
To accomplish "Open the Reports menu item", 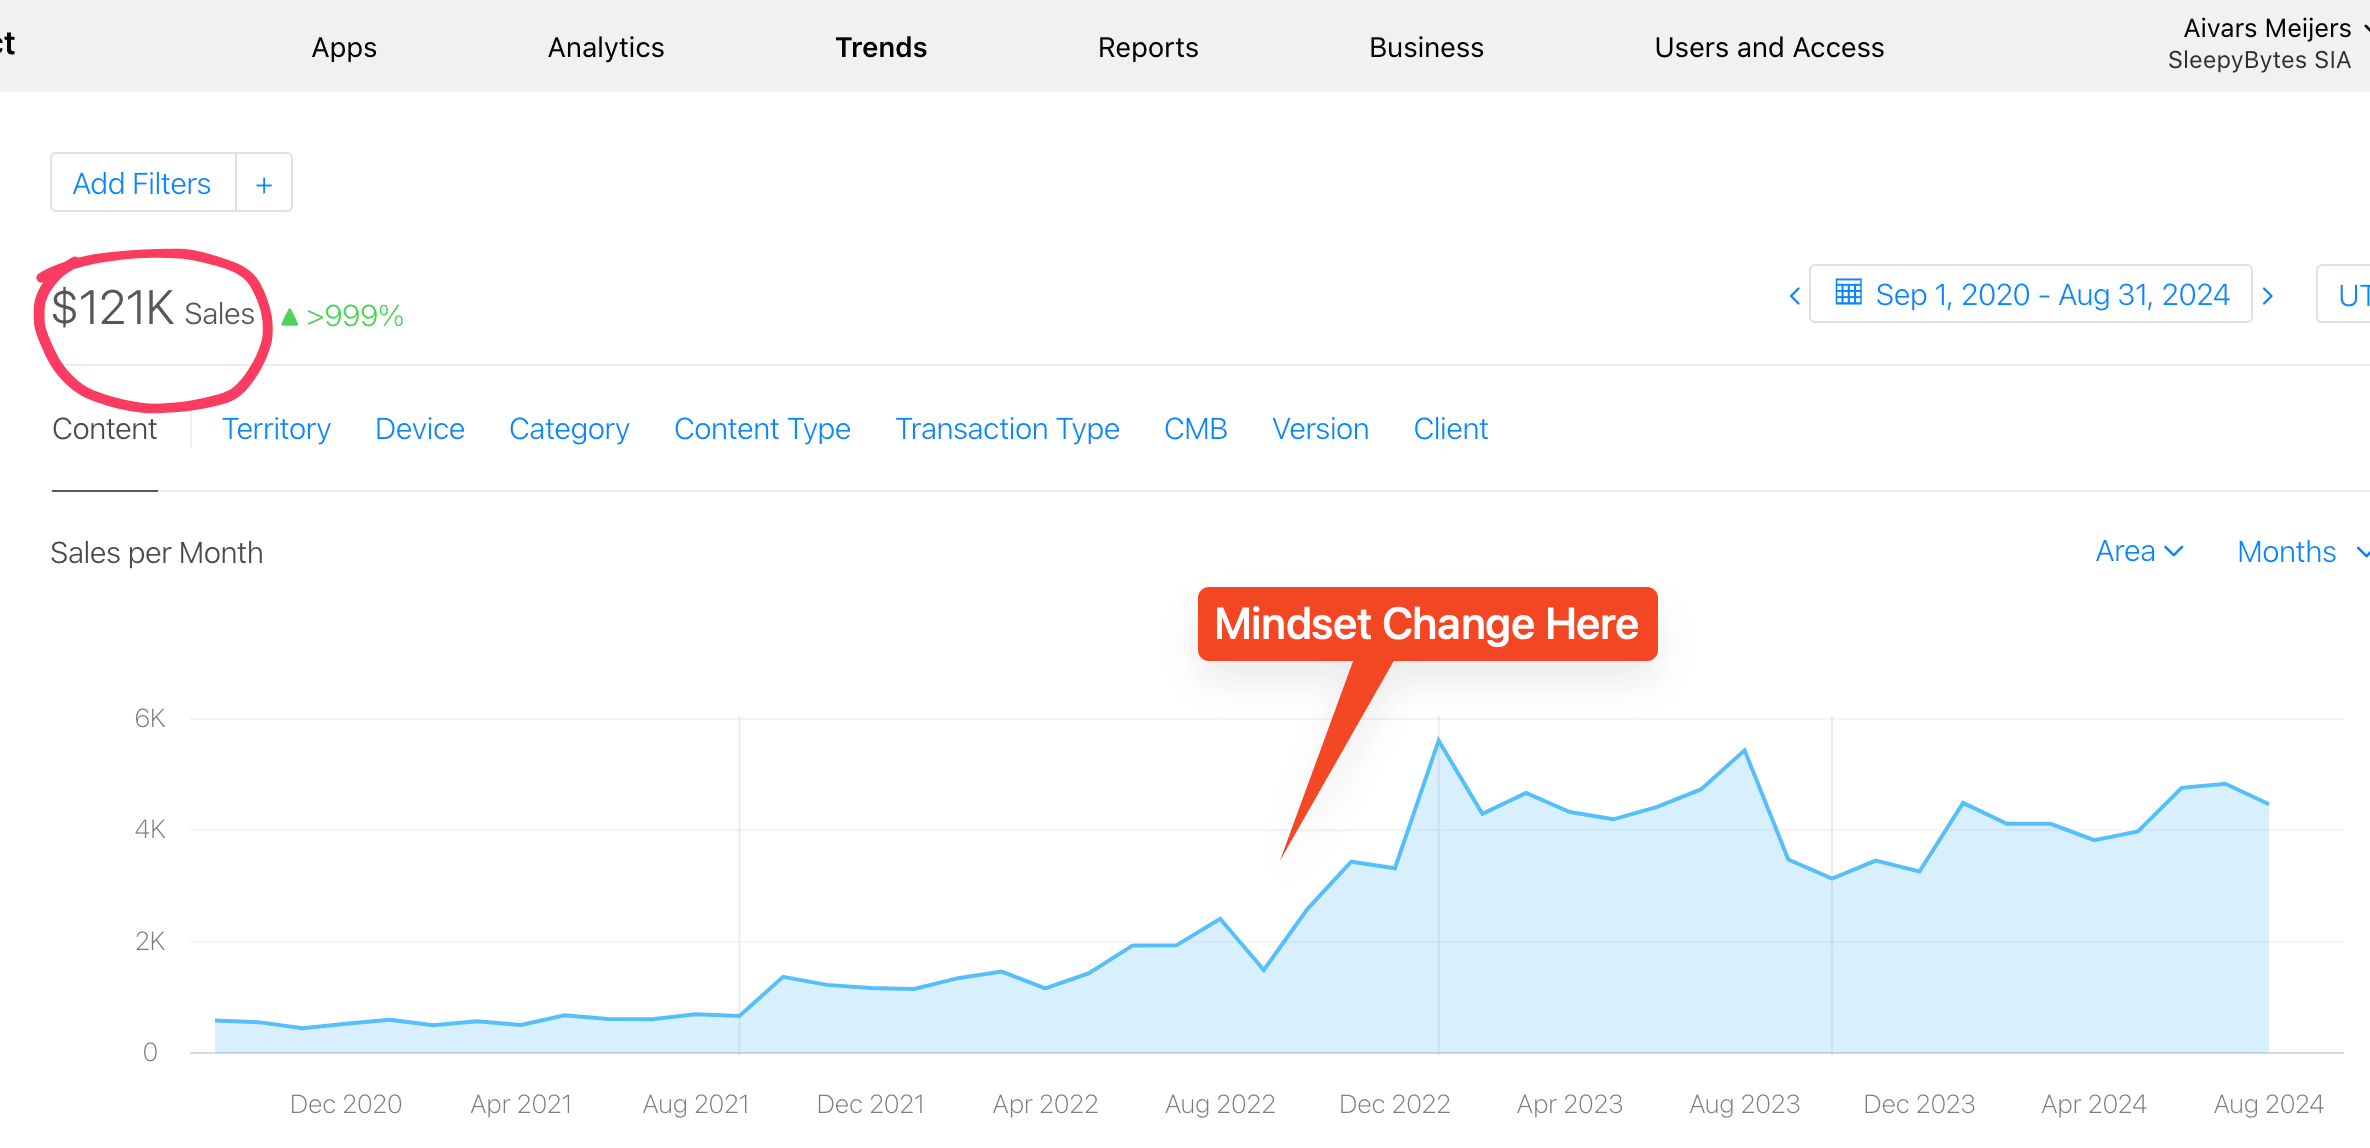I will tap(1148, 47).
